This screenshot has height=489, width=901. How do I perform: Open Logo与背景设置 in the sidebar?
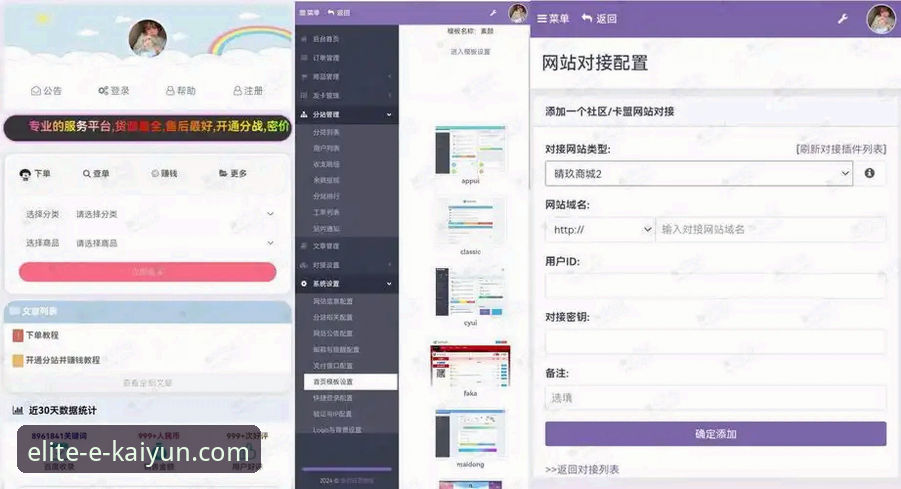click(x=337, y=430)
